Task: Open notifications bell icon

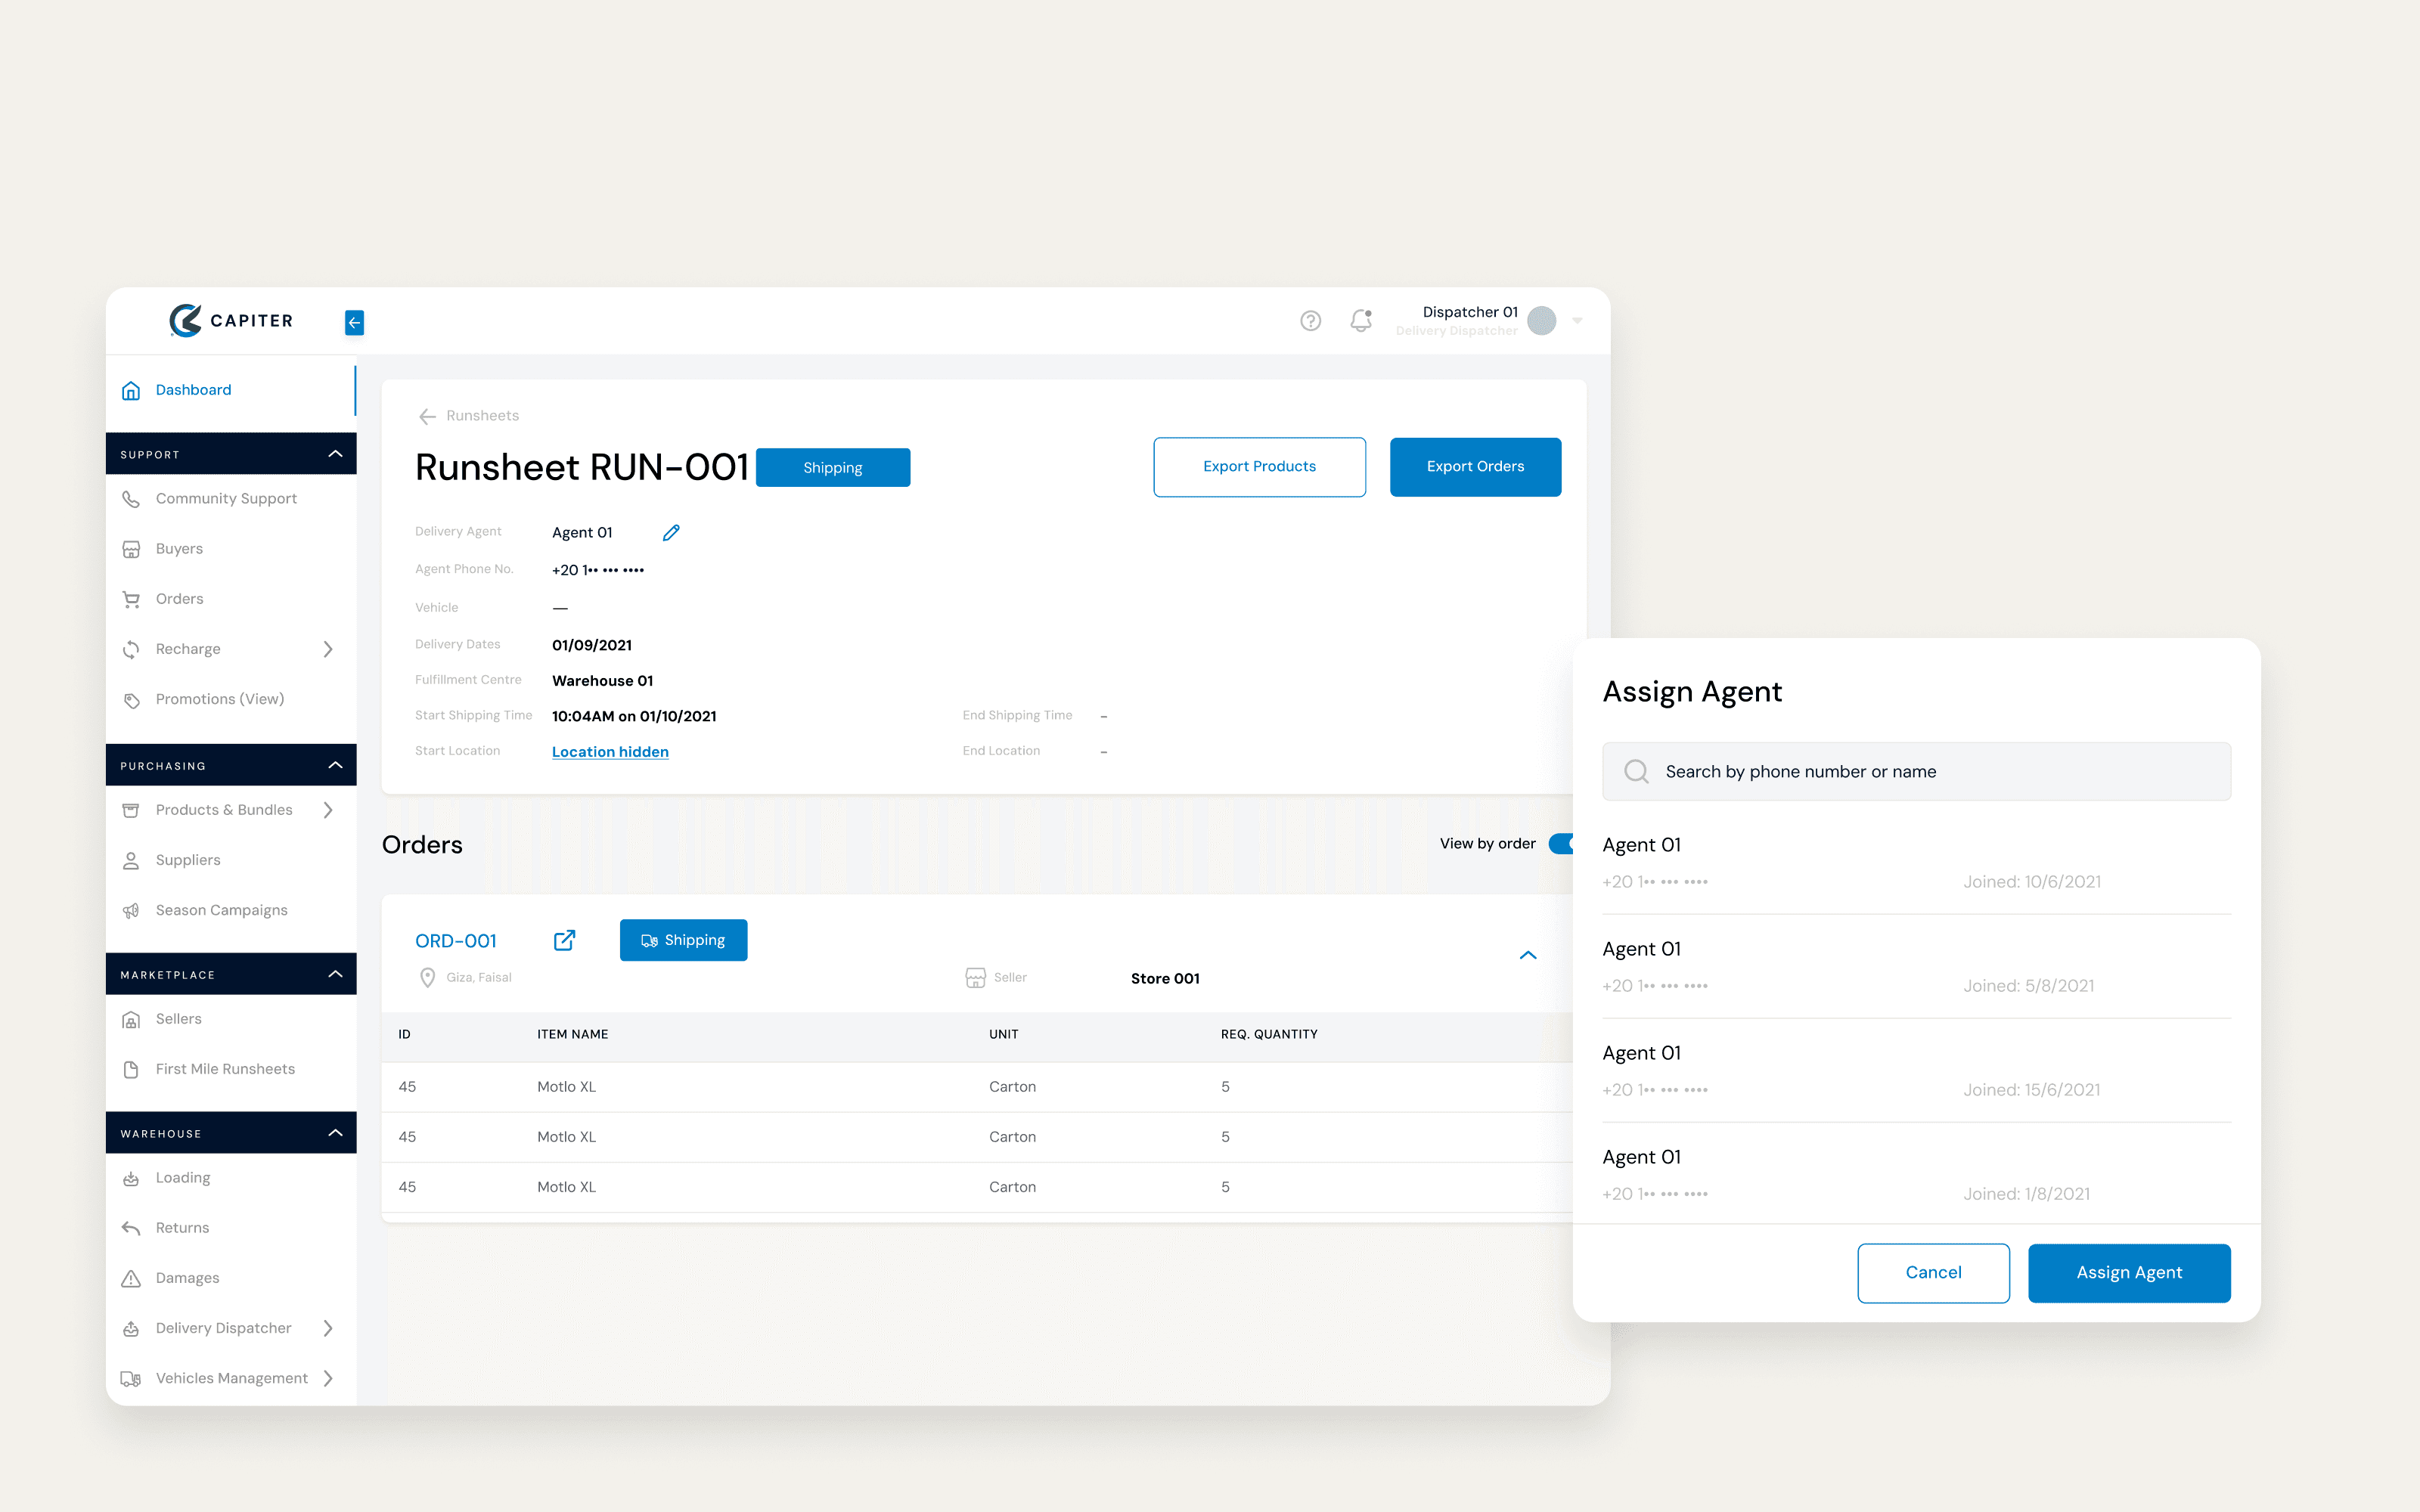Action: pyautogui.click(x=1361, y=320)
